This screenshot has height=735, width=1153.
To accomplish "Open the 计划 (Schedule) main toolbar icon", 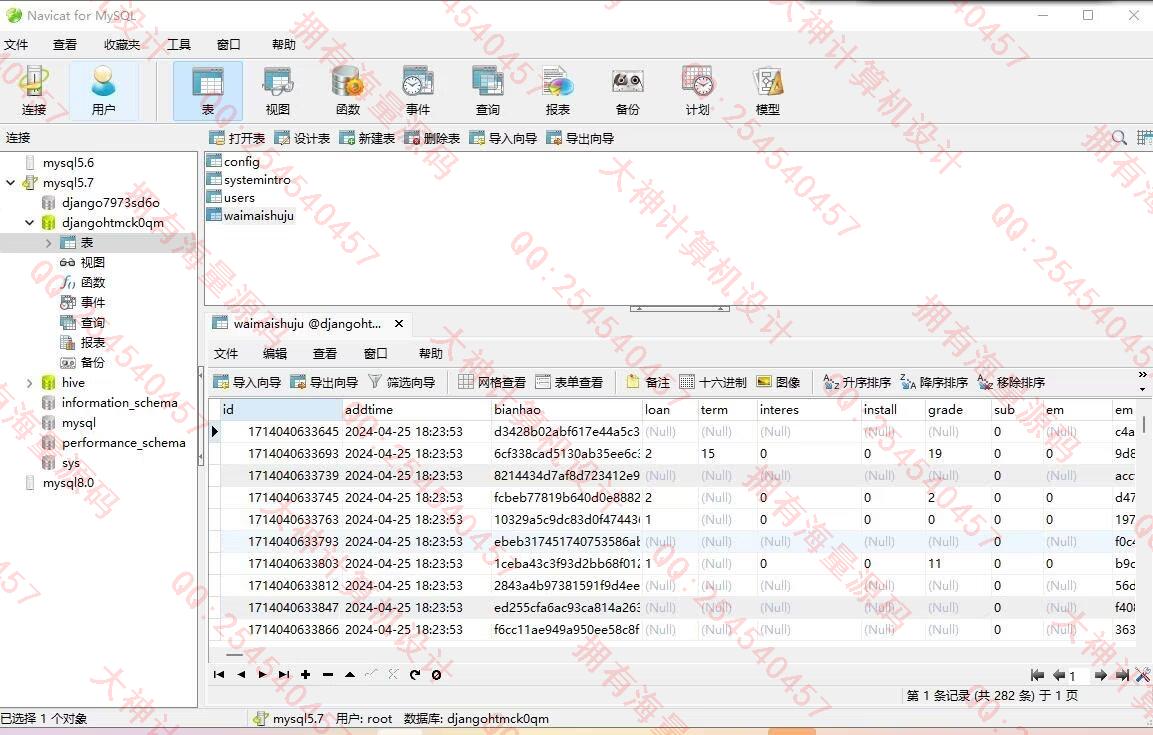I will tap(697, 90).
